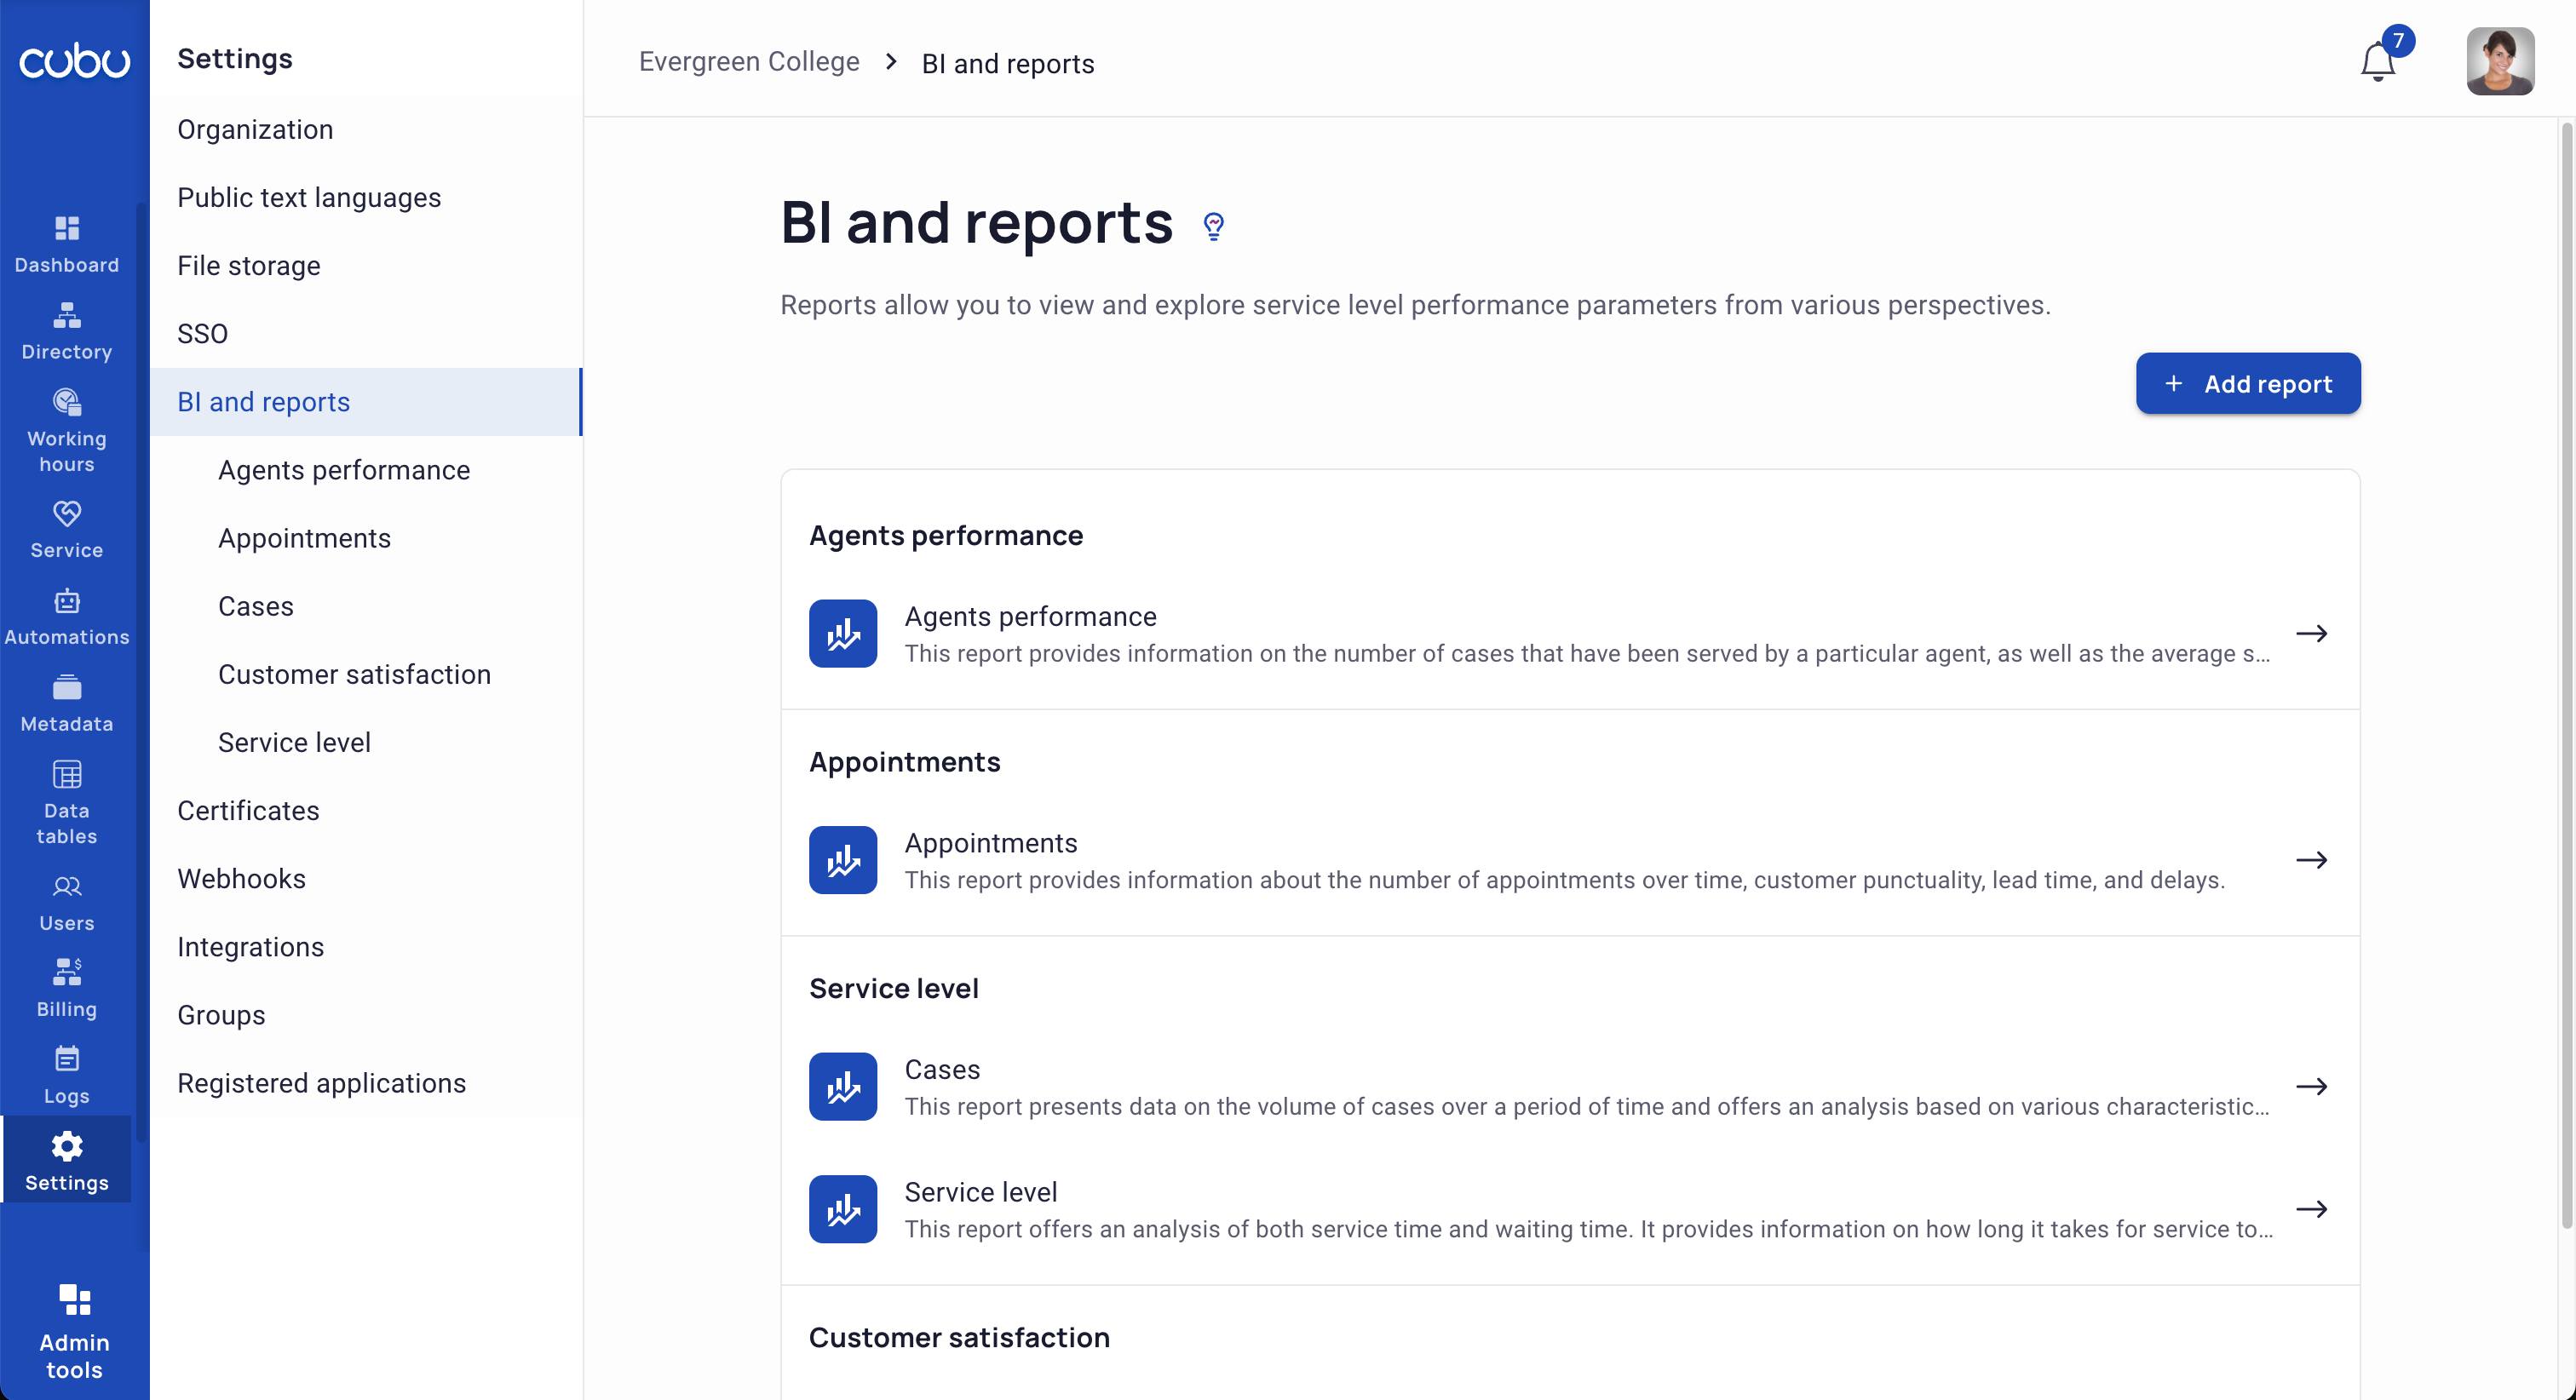Click the Agents performance report description text

1587,654
